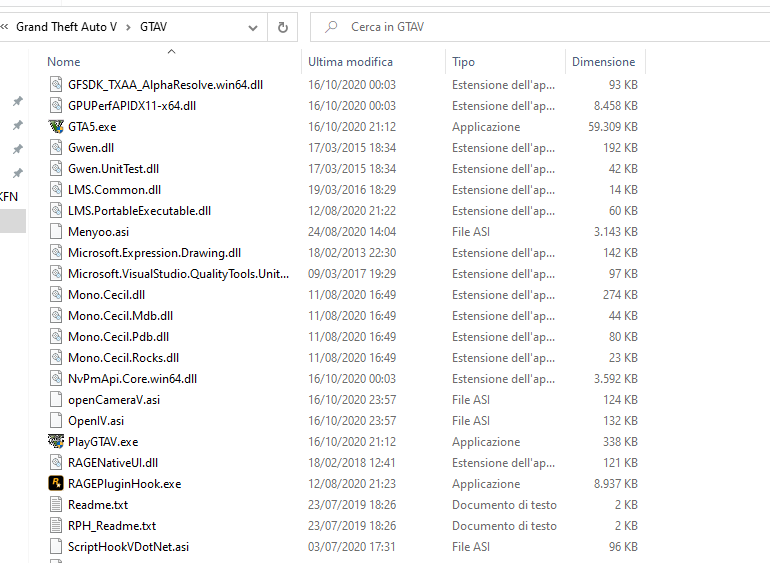Navigate to Grand Theft Auto V breadcrumb
Viewport: 770px width, 563px height.
[x=66, y=27]
